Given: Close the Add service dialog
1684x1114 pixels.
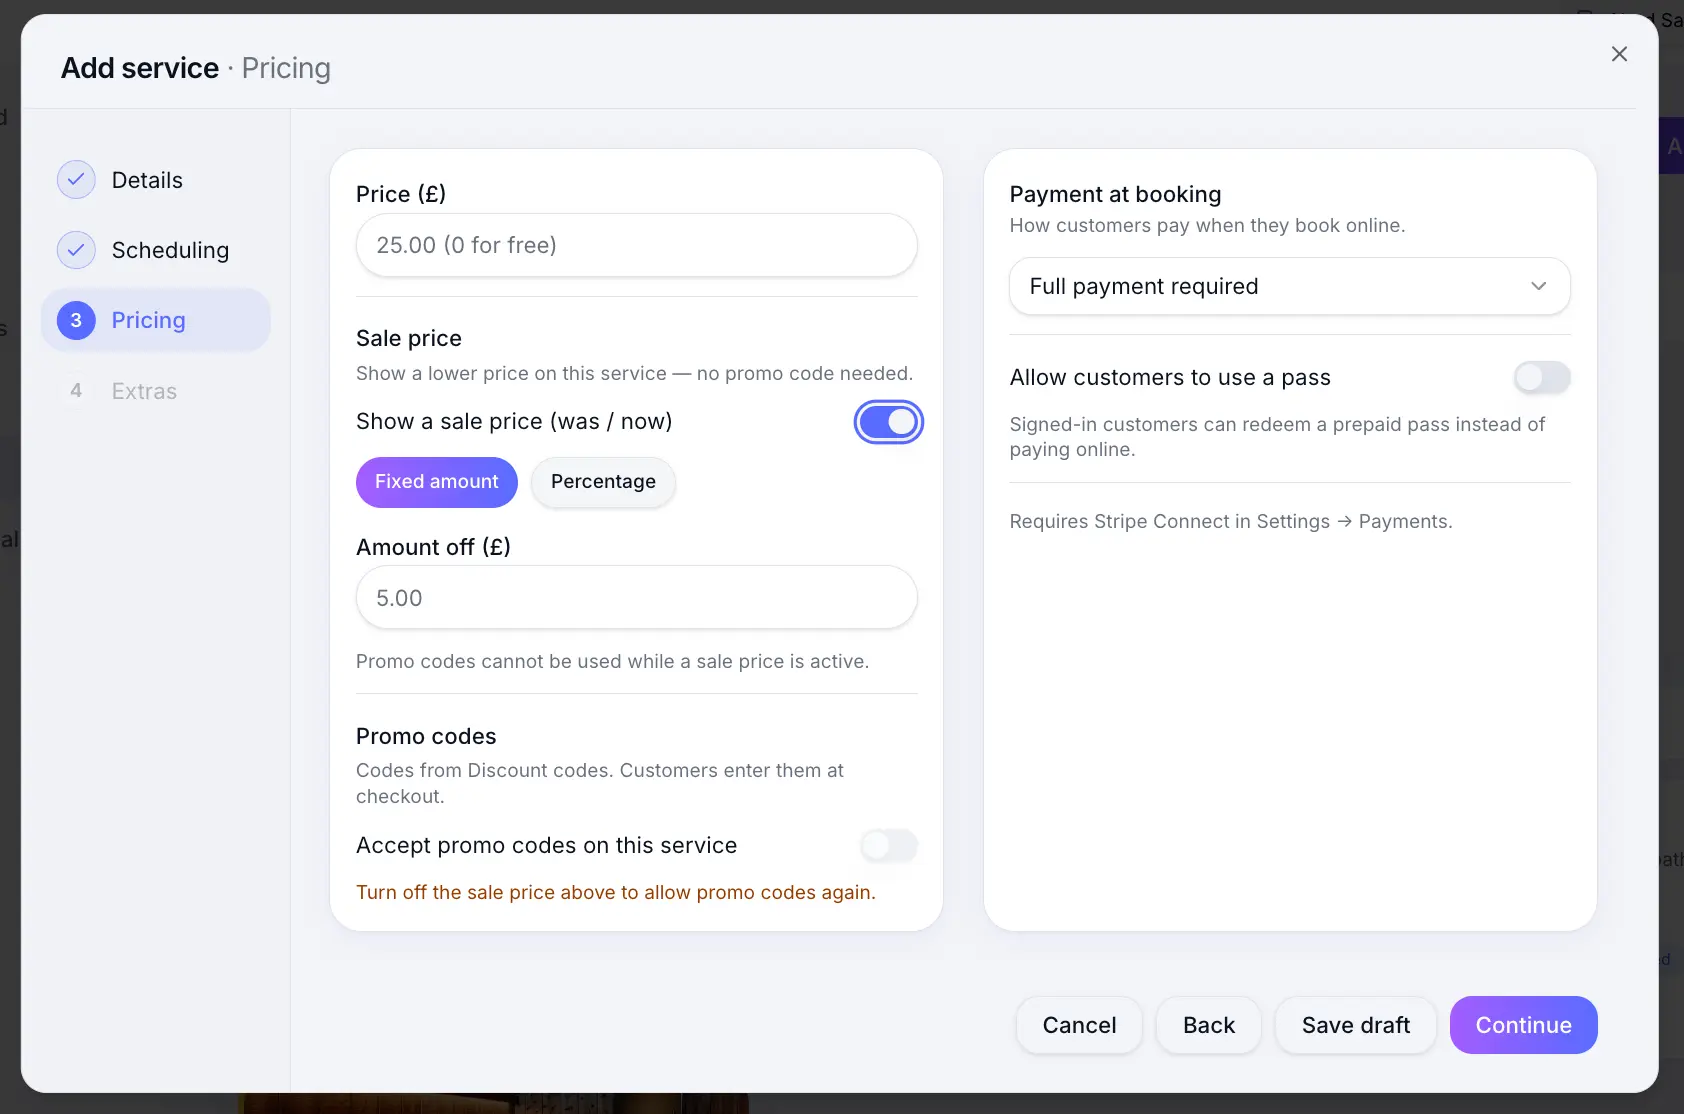Looking at the screenshot, I should coord(1619,54).
